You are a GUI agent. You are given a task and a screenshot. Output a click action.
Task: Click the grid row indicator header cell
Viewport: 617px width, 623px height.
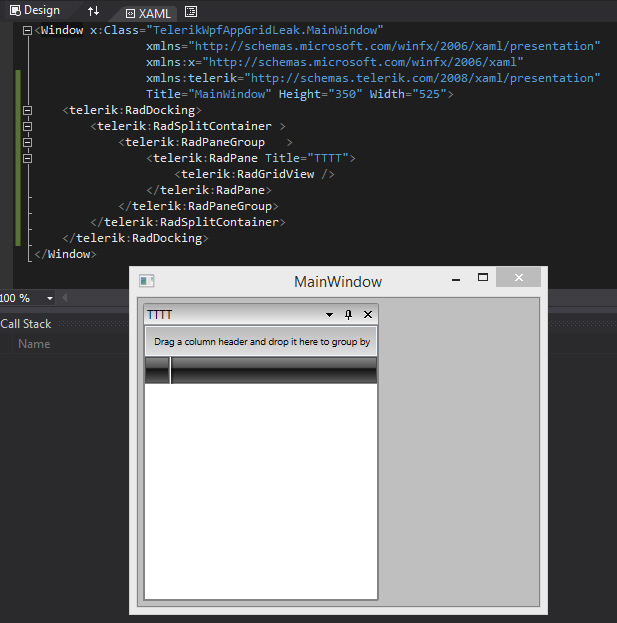[x=158, y=370]
